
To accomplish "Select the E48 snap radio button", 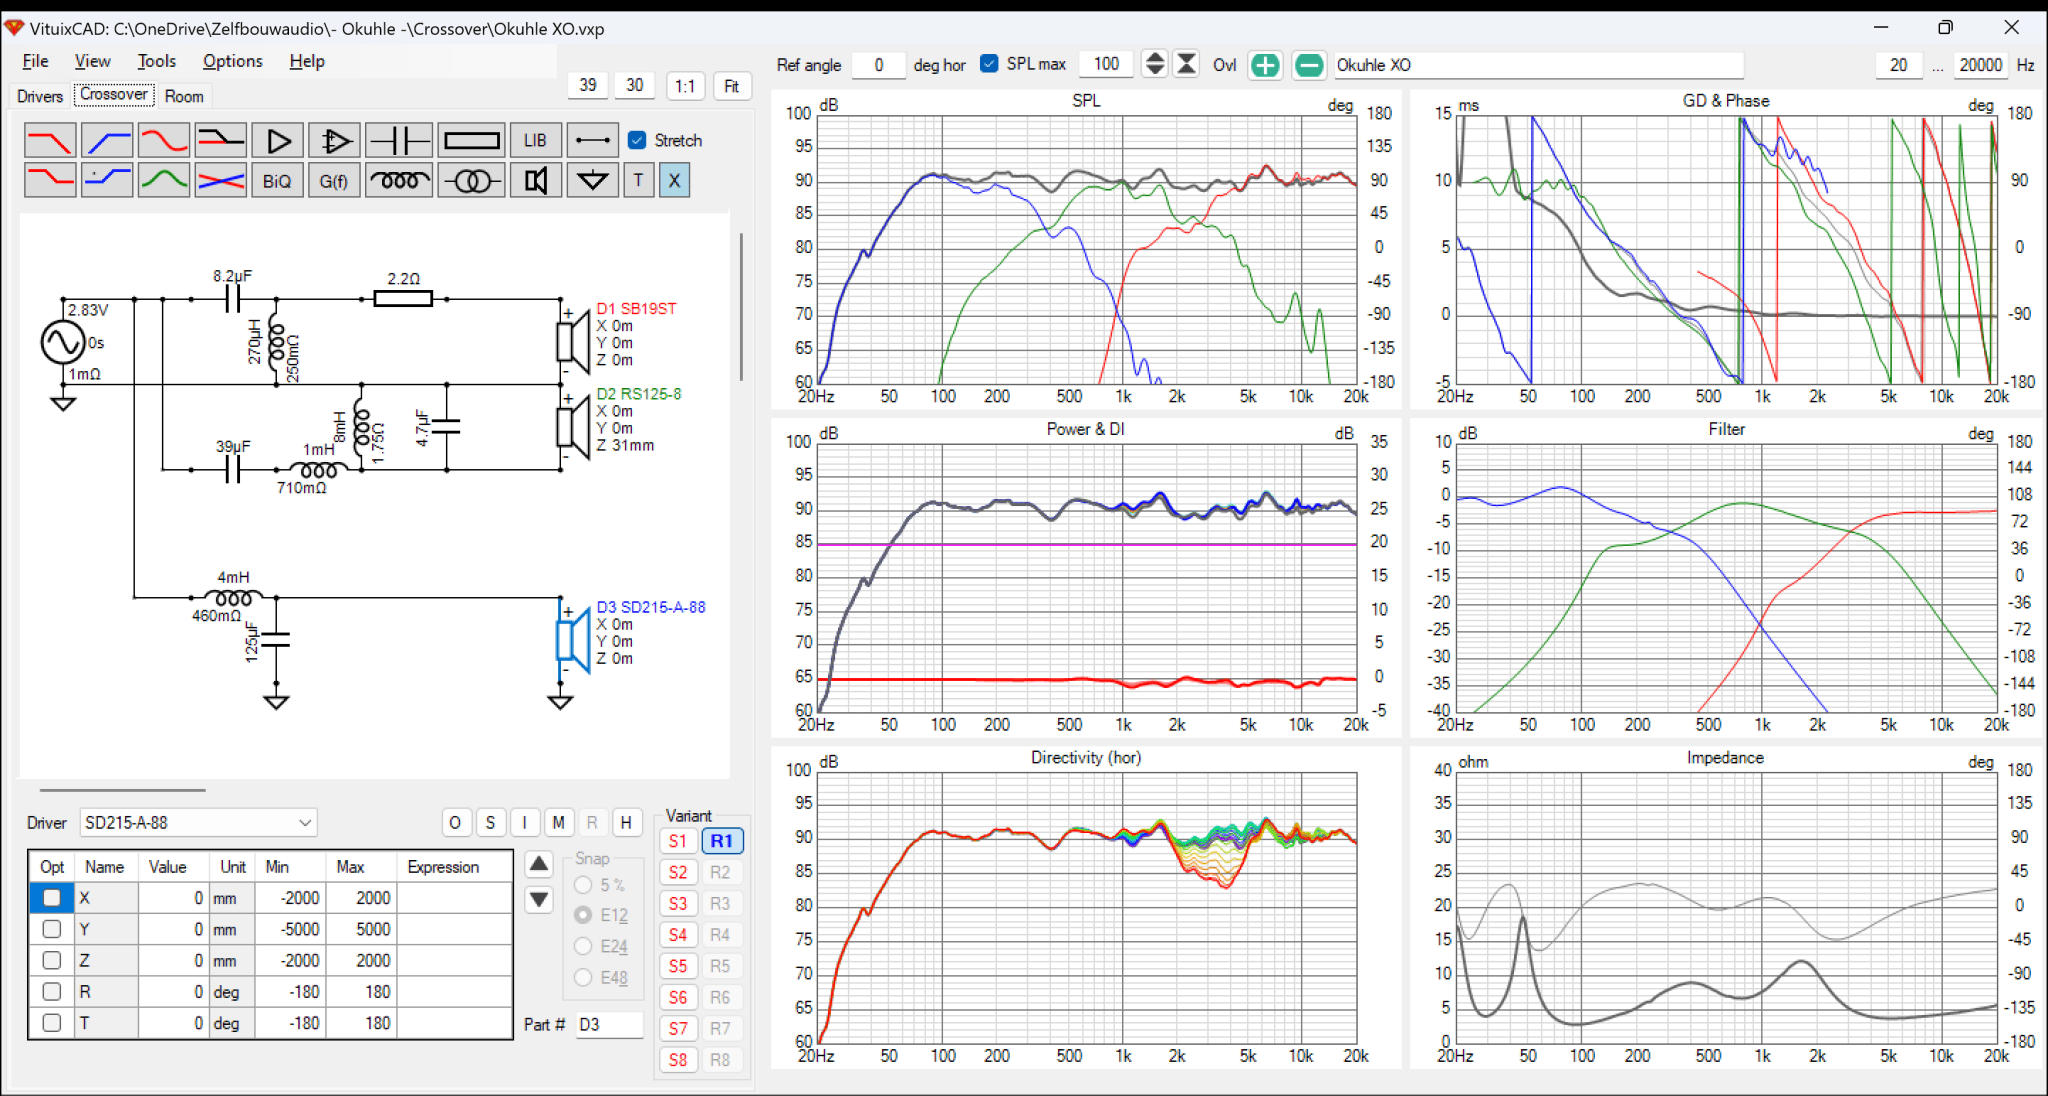I will [x=583, y=977].
